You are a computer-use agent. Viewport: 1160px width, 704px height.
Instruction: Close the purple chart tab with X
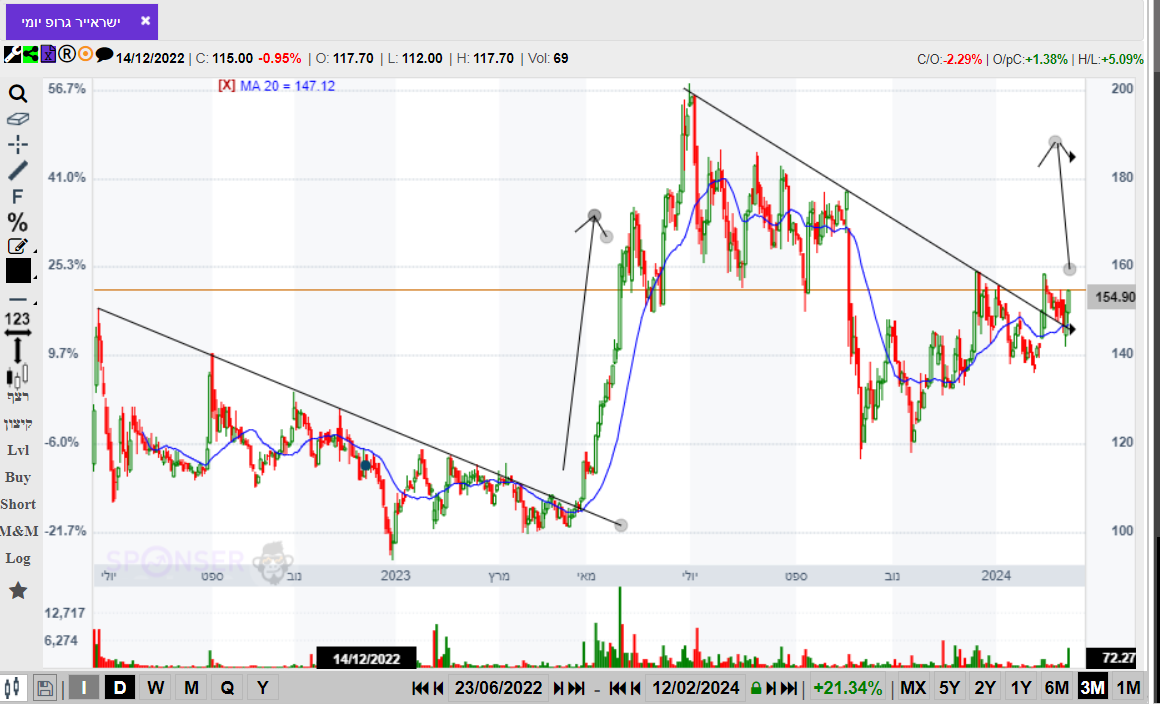tap(146, 21)
